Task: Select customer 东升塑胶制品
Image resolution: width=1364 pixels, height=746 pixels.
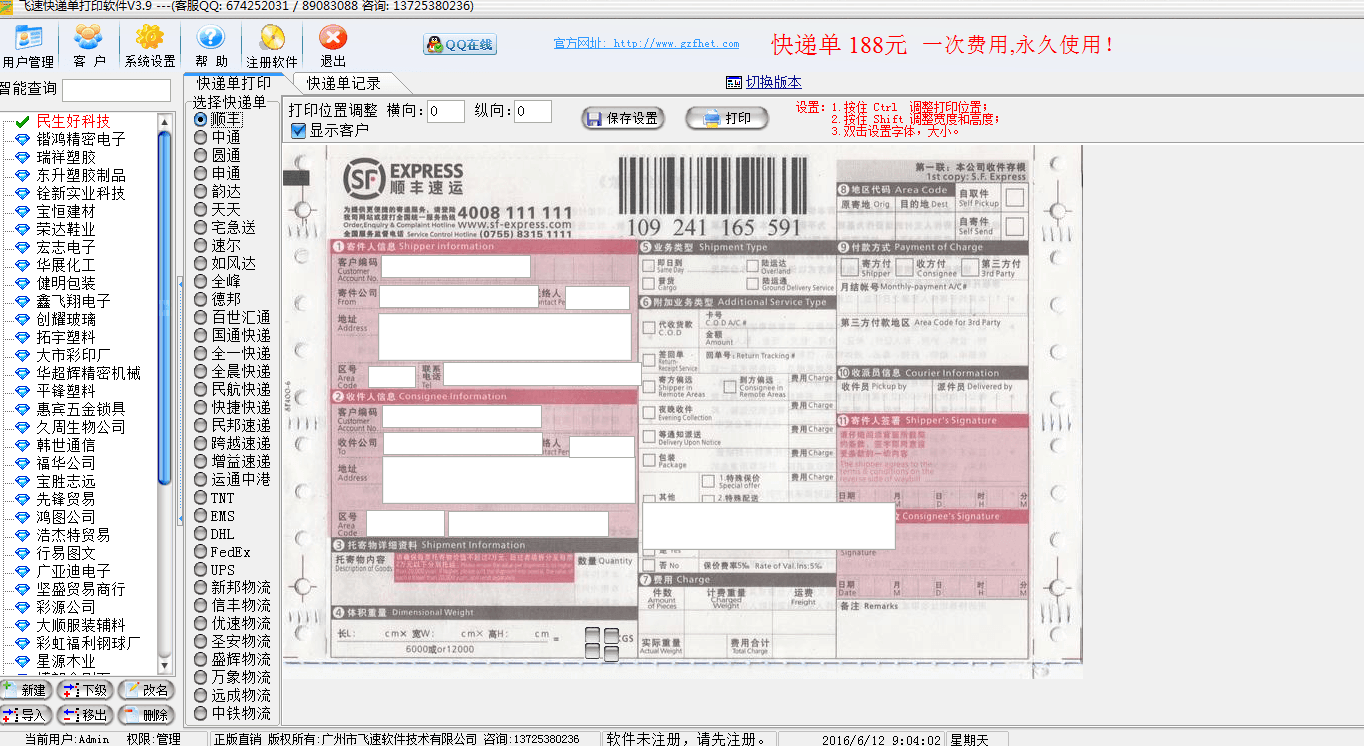Action: [81, 175]
